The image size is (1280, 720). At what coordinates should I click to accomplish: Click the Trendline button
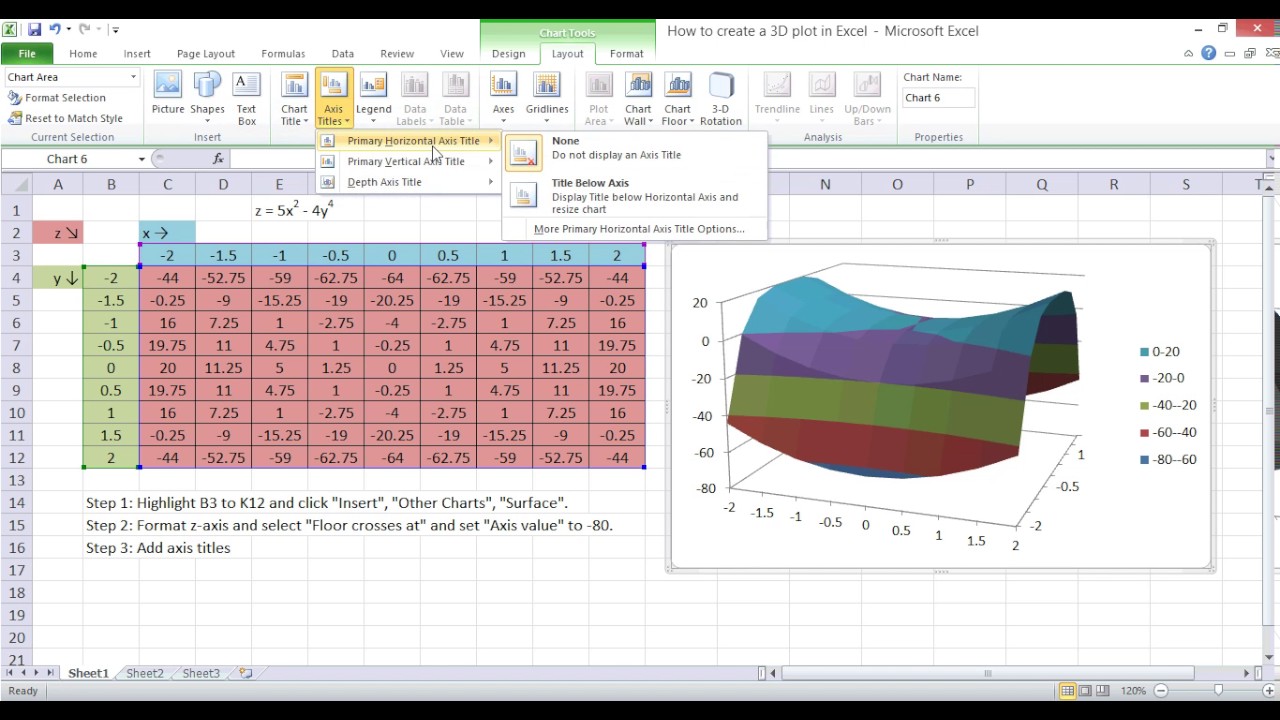tap(777, 99)
